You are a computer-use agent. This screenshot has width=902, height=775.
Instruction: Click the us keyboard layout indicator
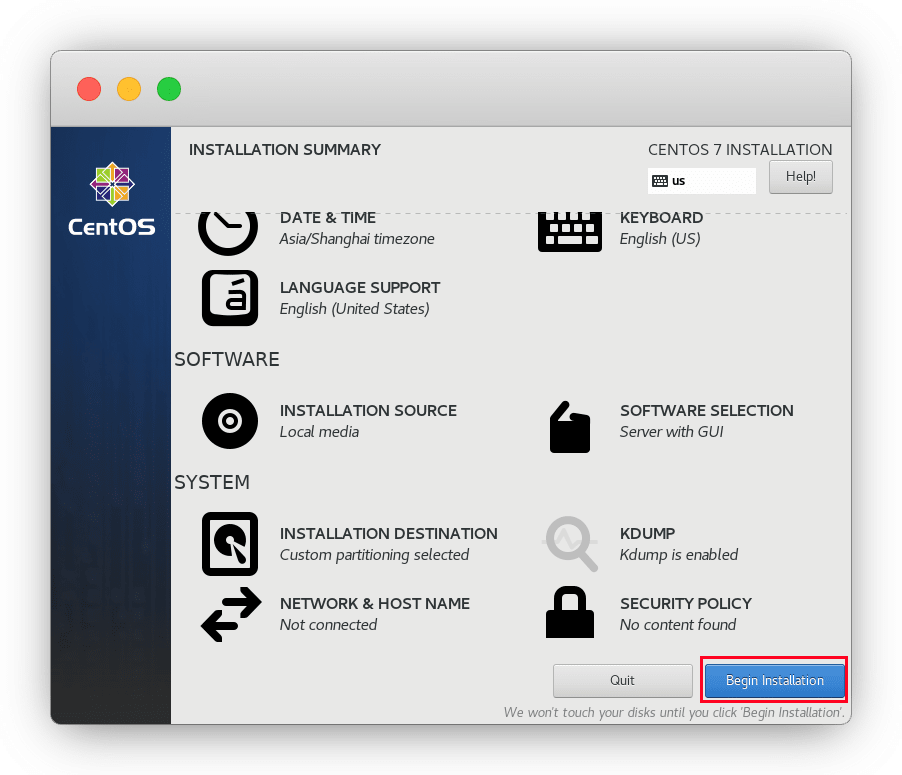pyautogui.click(x=701, y=181)
